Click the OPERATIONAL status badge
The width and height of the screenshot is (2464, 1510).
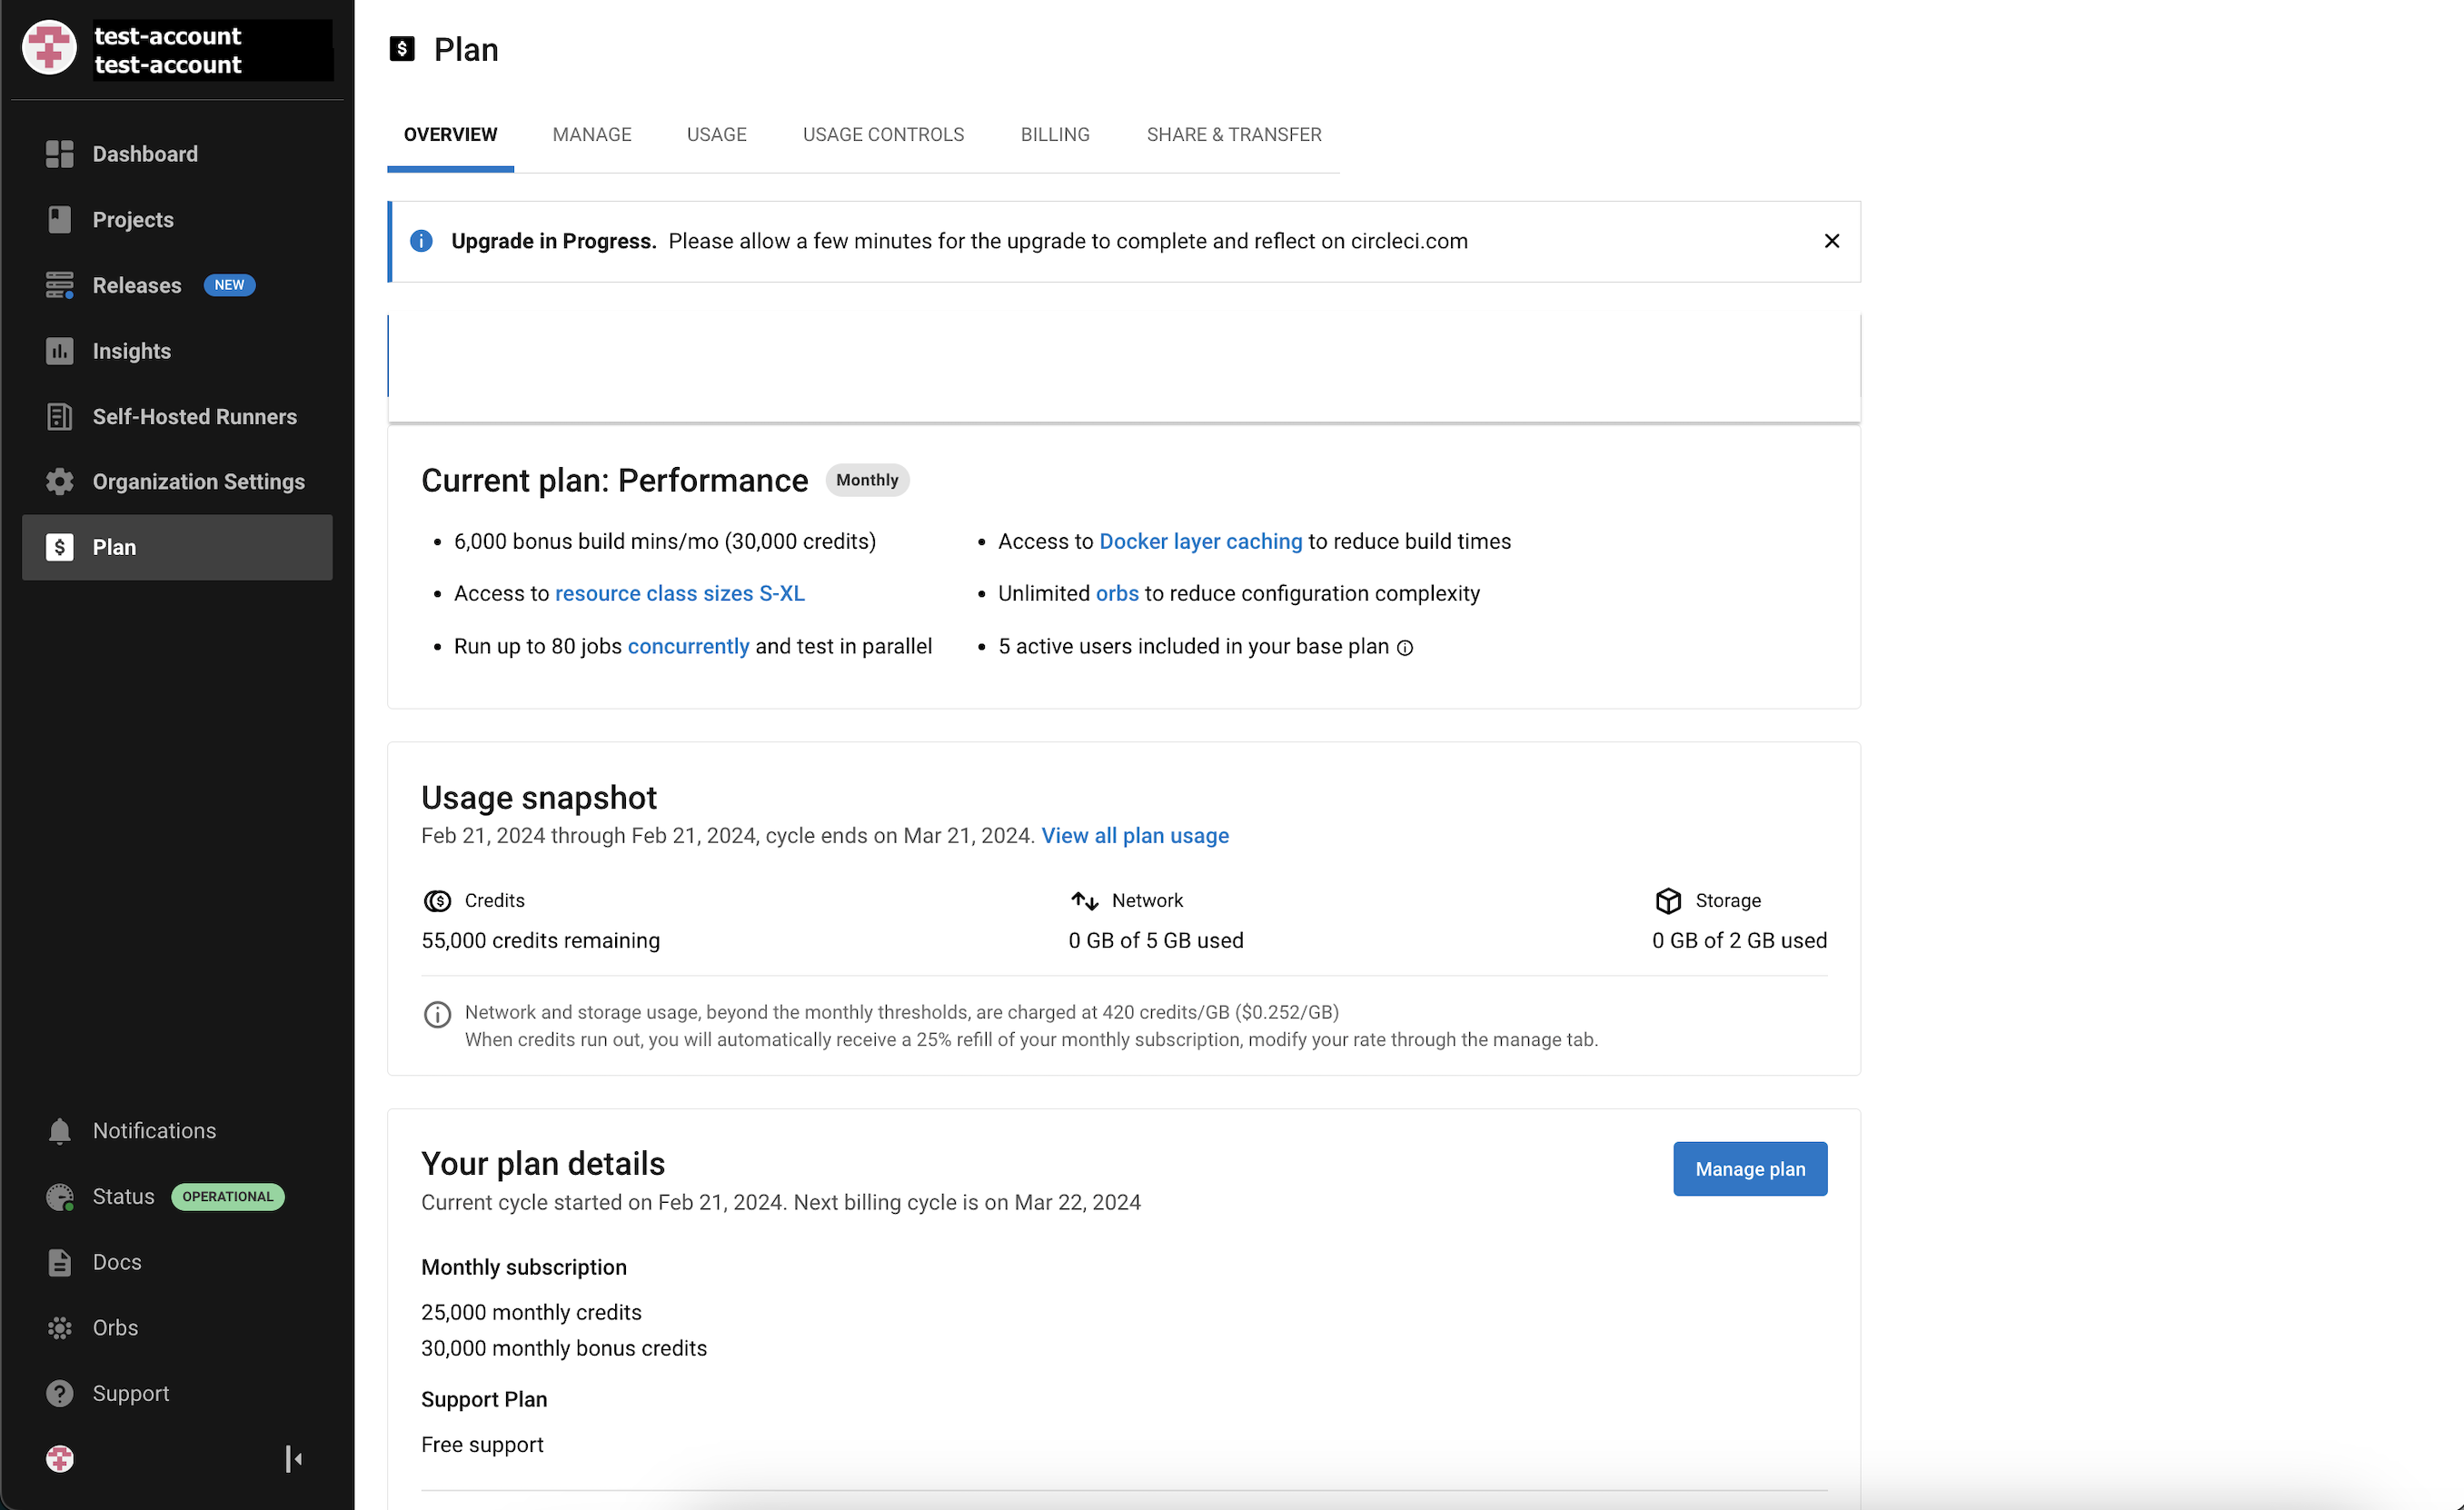click(x=228, y=1197)
